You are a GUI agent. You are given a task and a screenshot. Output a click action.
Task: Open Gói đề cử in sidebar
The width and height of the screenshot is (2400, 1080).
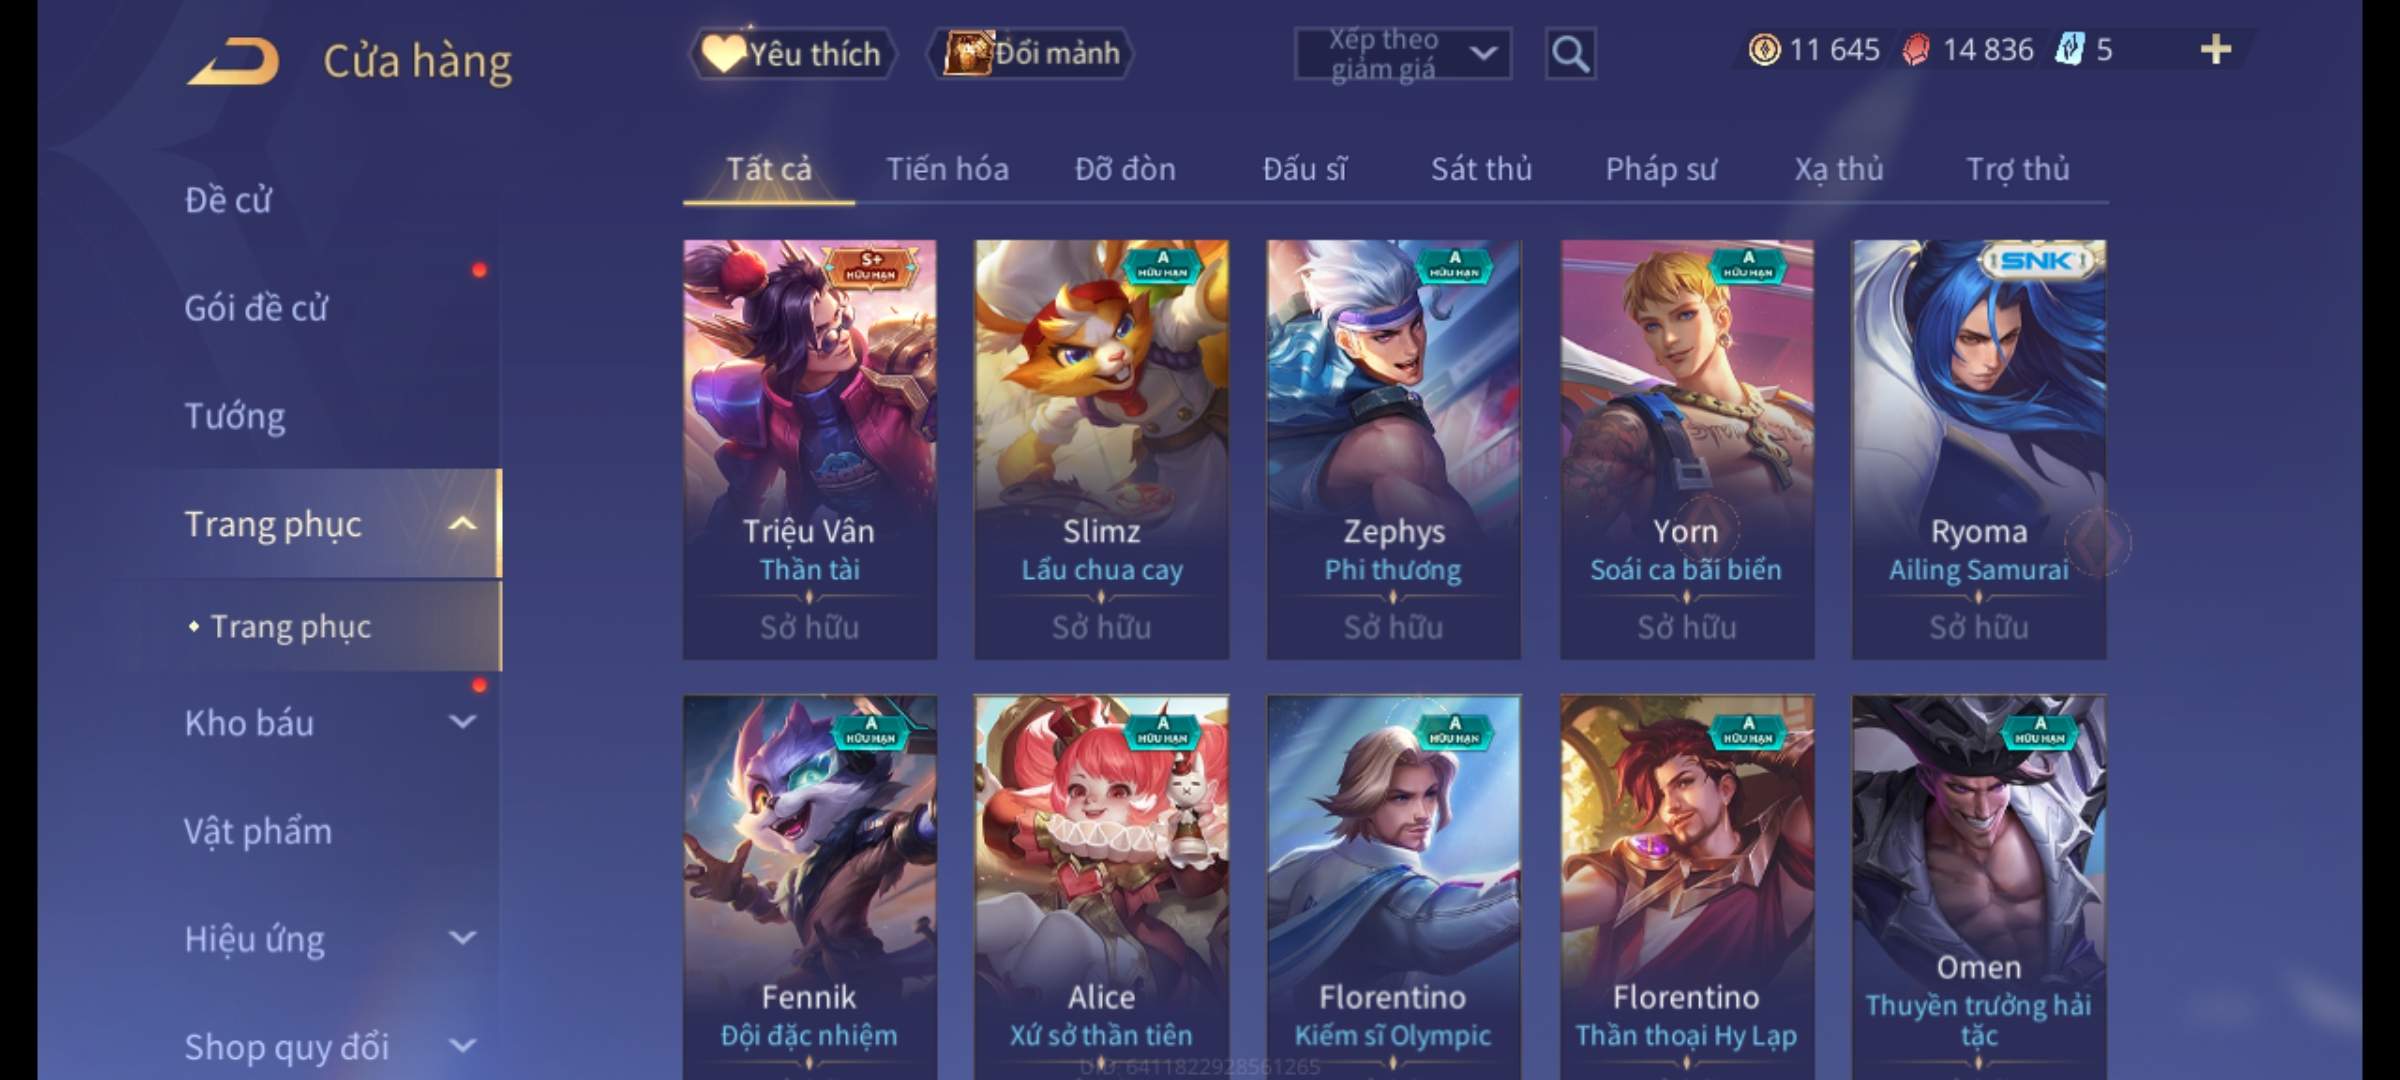(256, 308)
